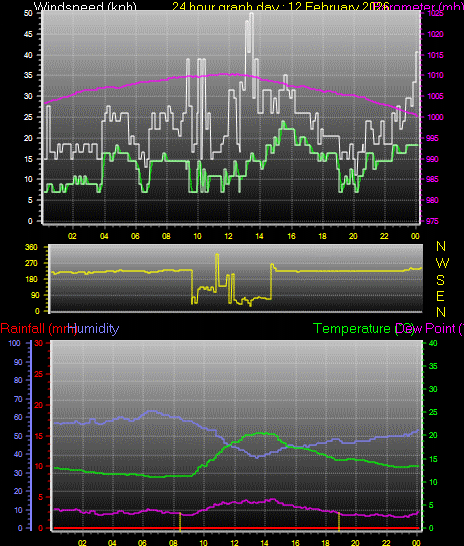
Task: Select the red 30 rainfall axis value
Action: click(x=39, y=343)
